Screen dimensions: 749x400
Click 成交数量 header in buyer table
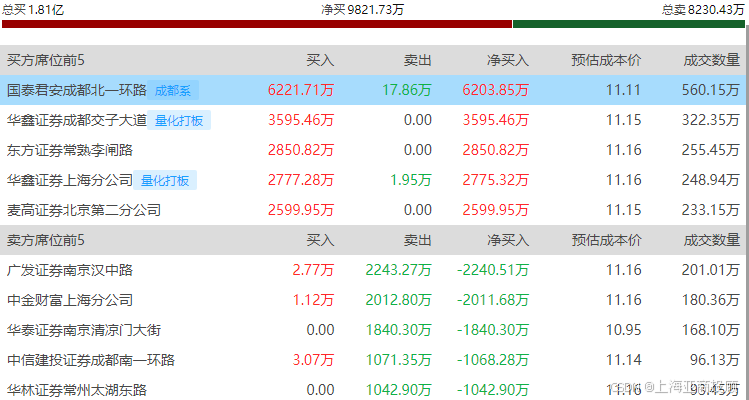(x=711, y=60)
